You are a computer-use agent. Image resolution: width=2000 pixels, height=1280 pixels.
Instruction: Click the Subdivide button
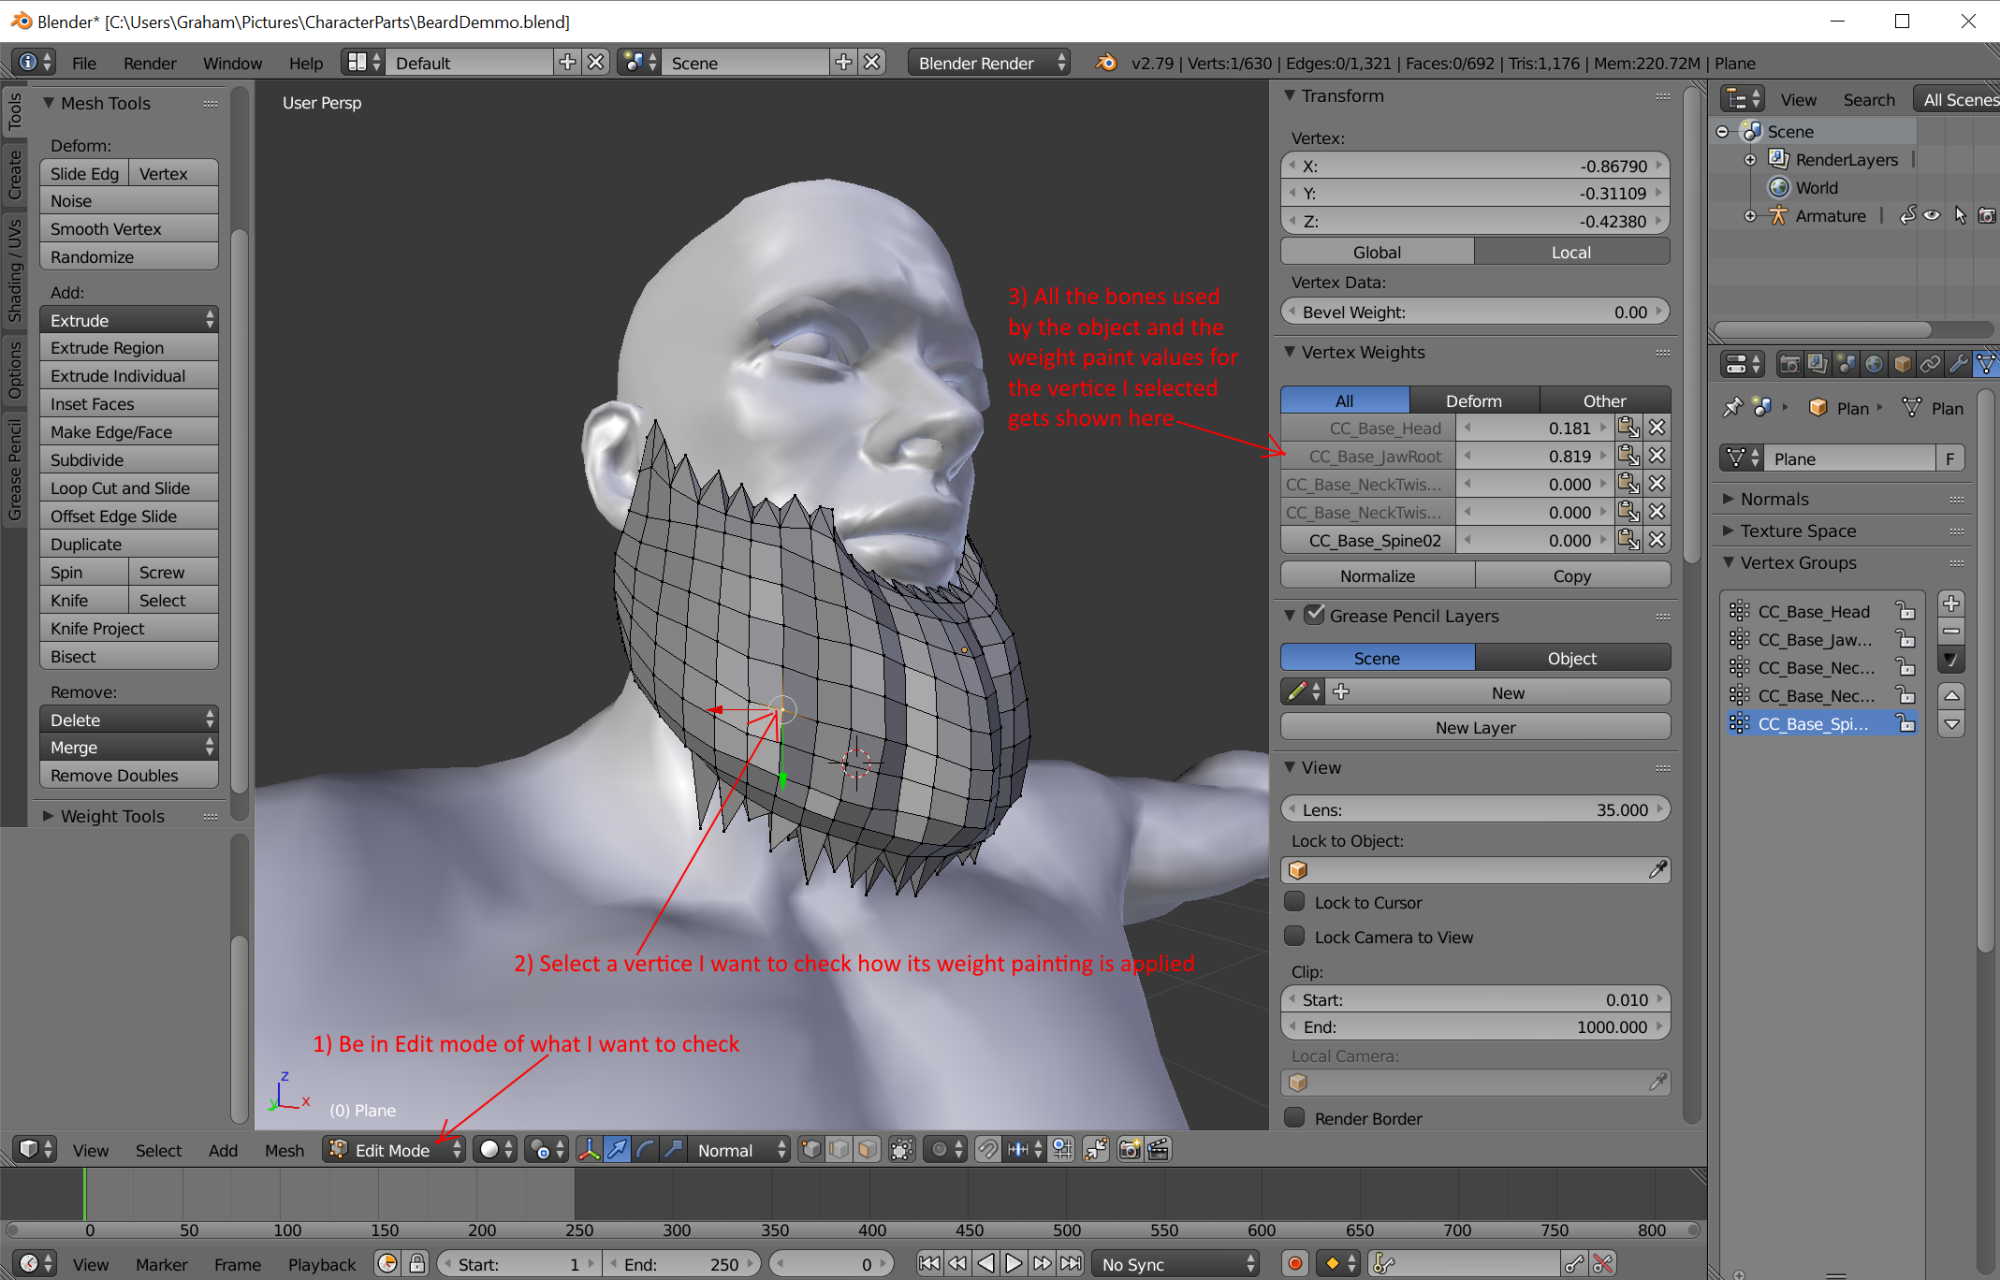(129, 460)
